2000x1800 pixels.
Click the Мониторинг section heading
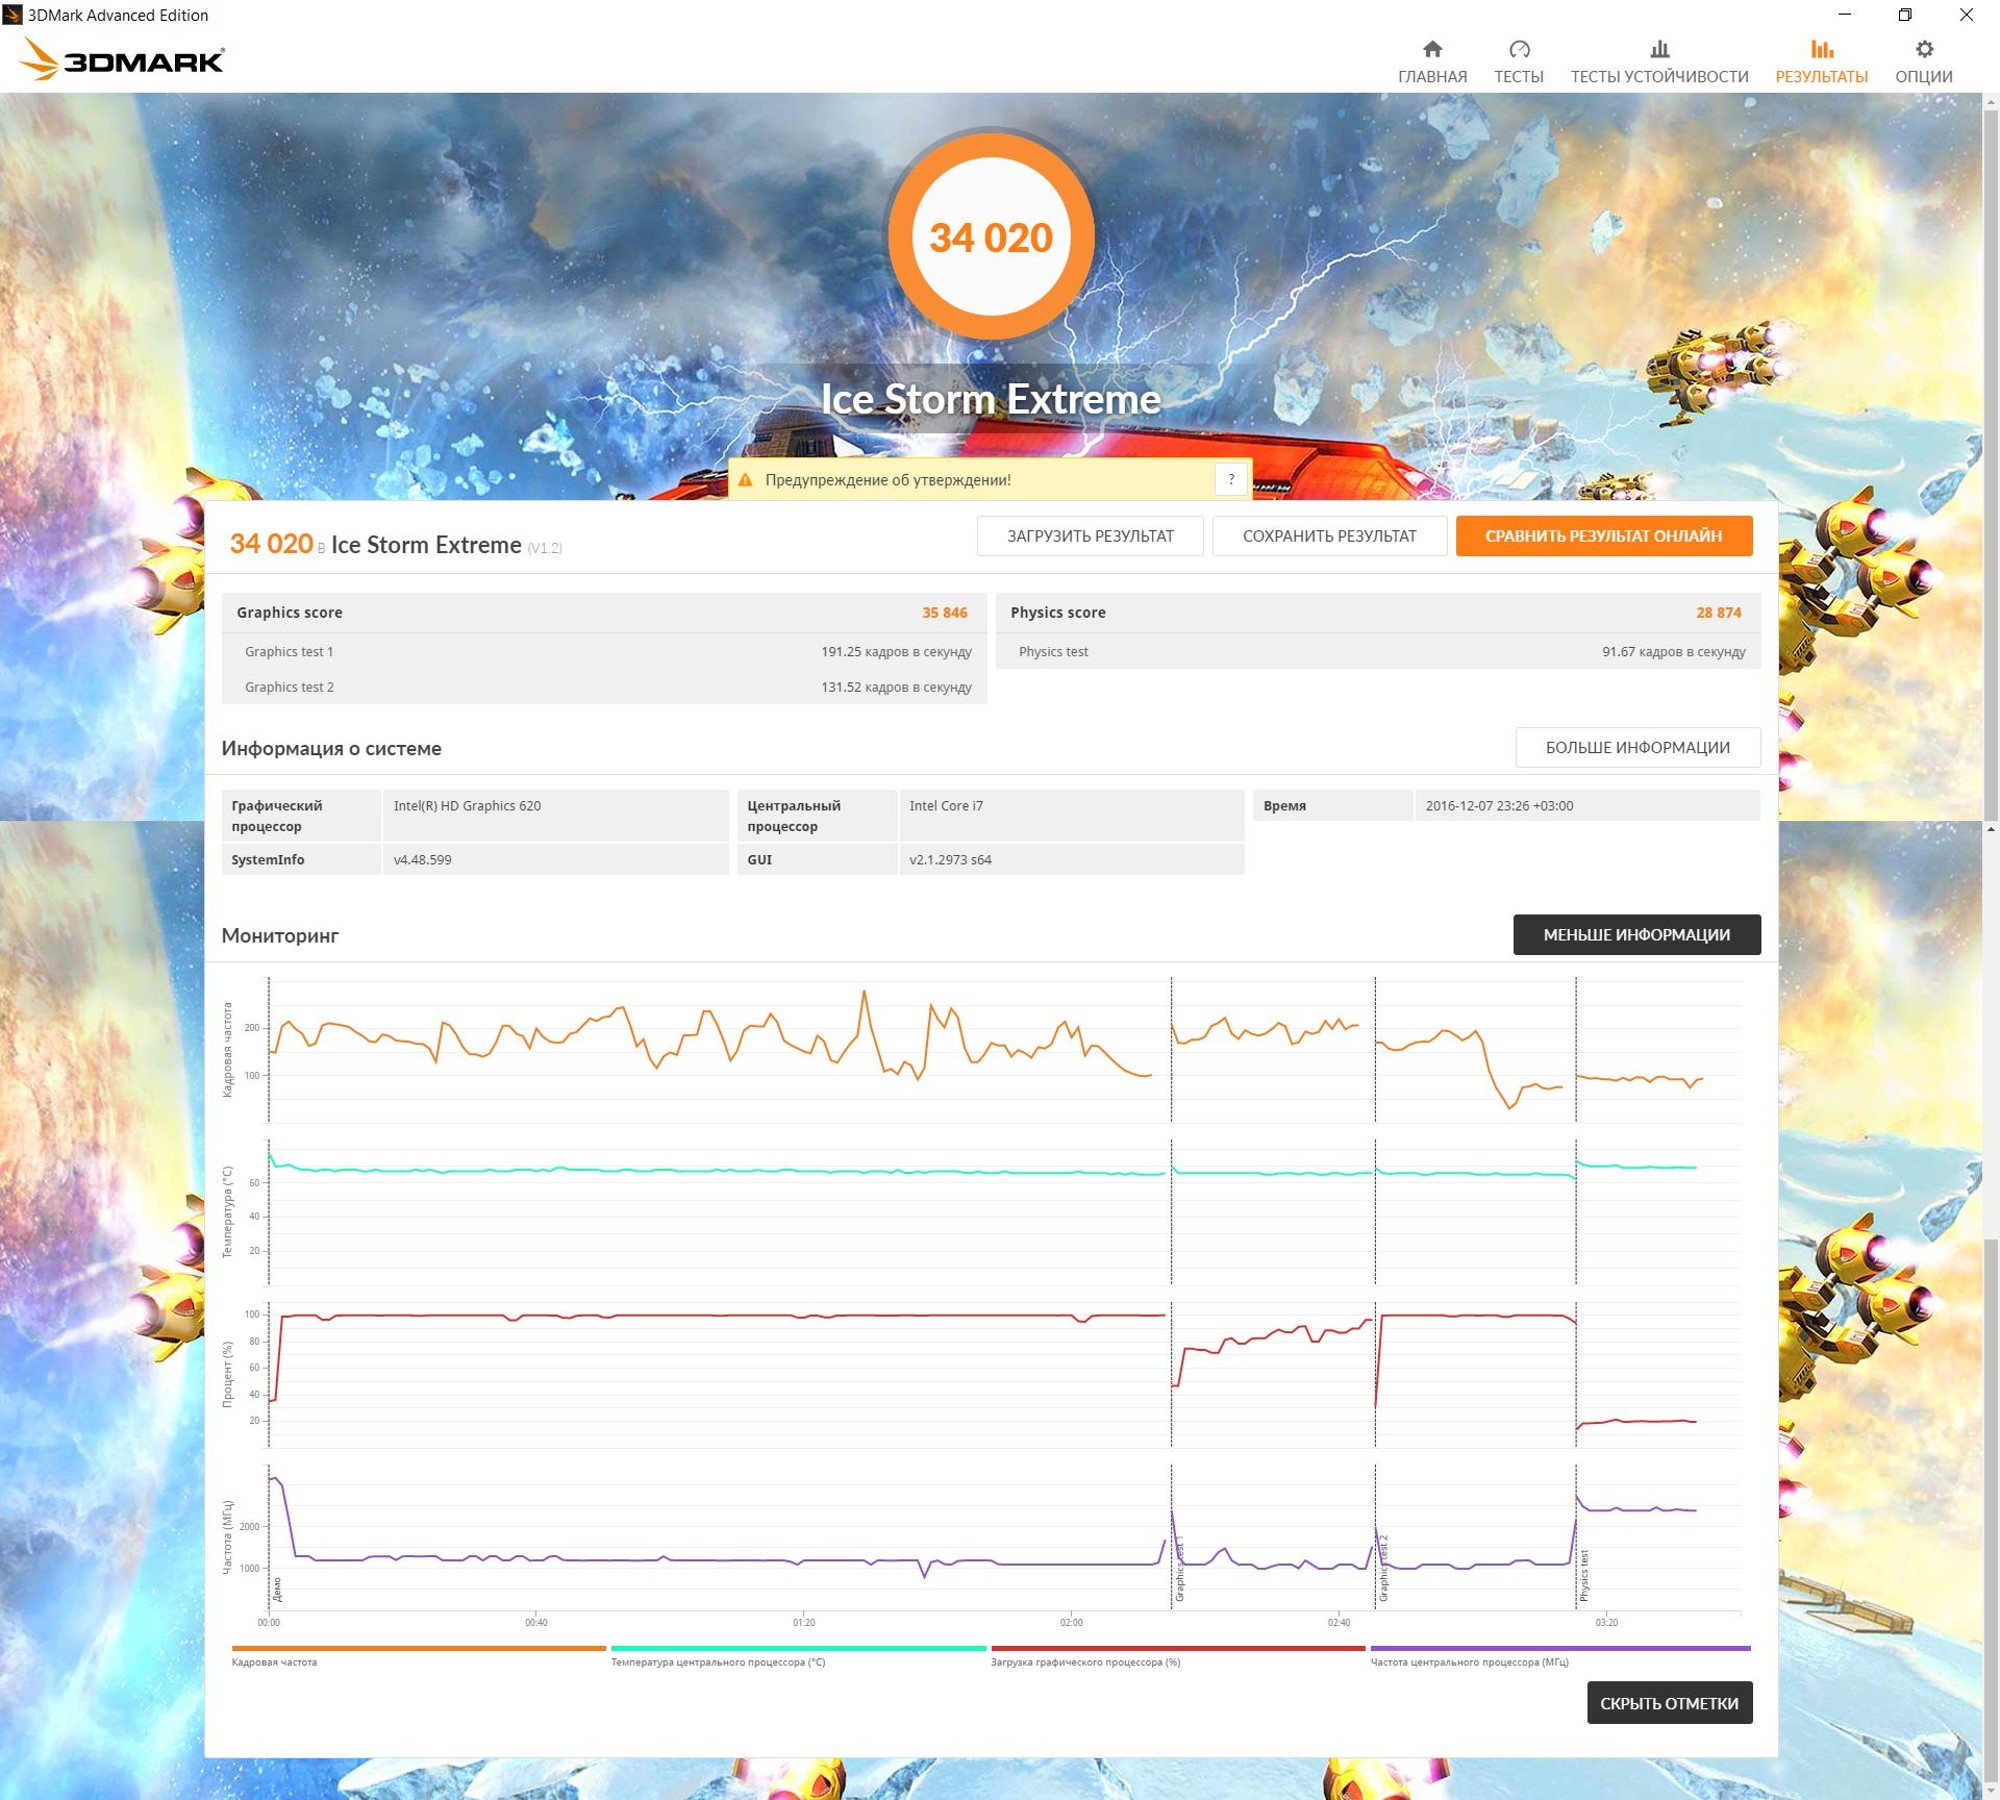[x=280, y=935]
